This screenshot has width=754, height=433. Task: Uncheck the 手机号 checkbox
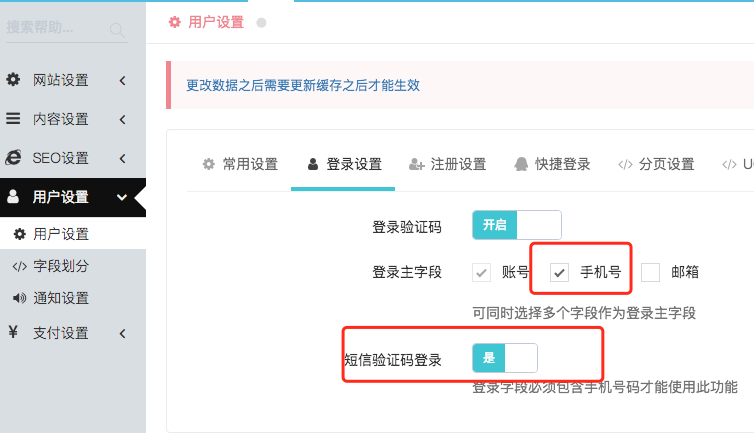[x=559, y=272]
